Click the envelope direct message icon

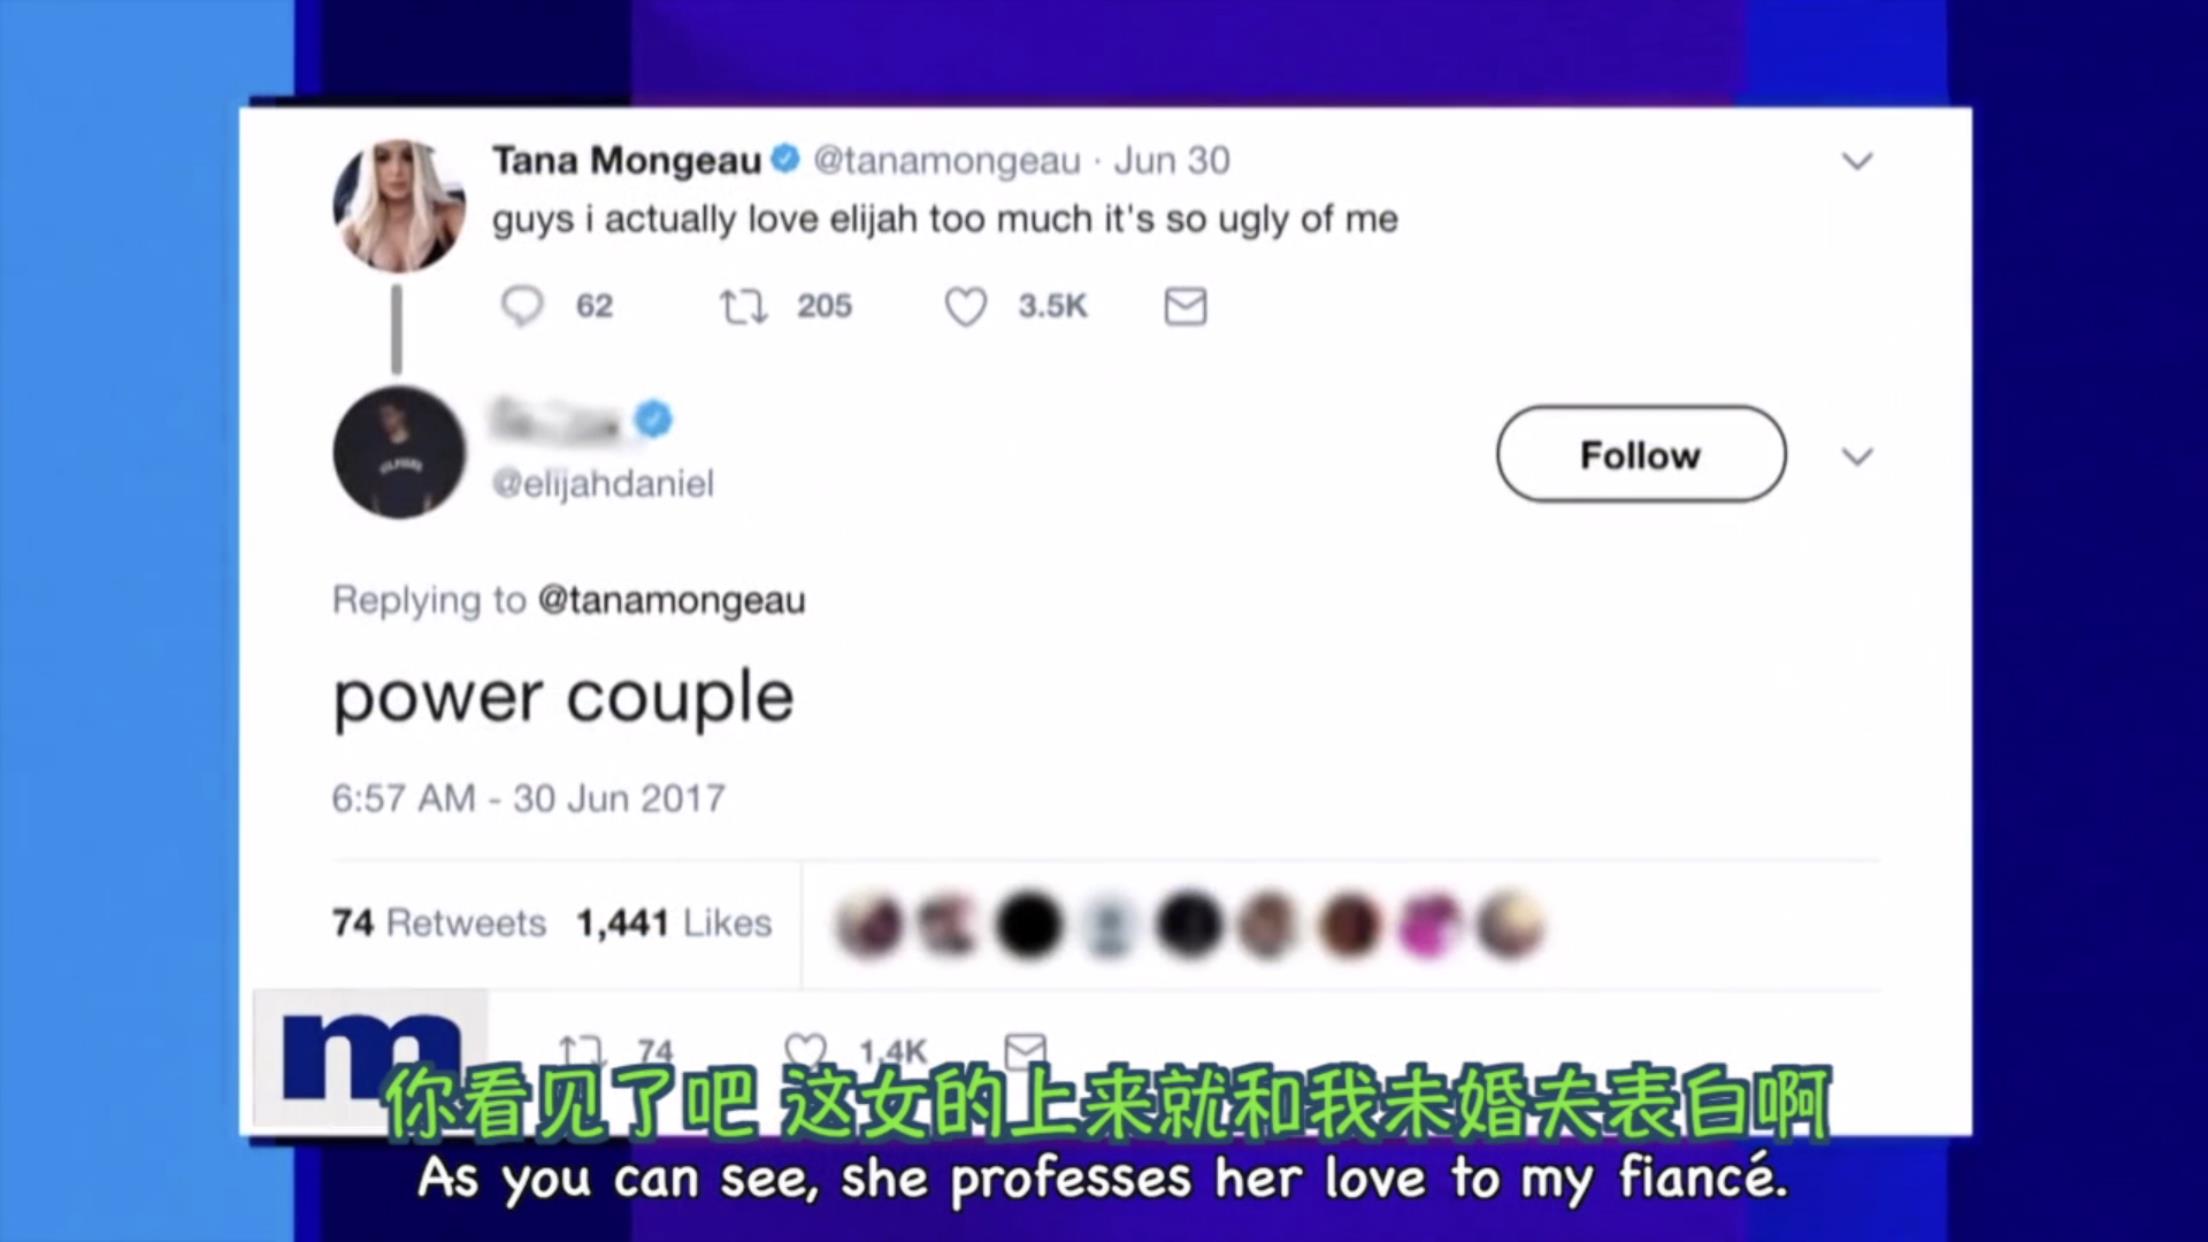tap(1185, 306)
